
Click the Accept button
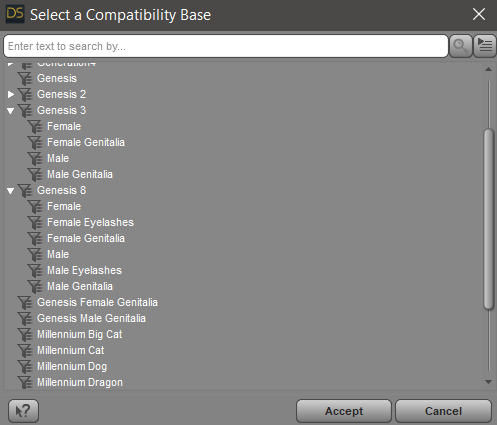tap(344, 411)
